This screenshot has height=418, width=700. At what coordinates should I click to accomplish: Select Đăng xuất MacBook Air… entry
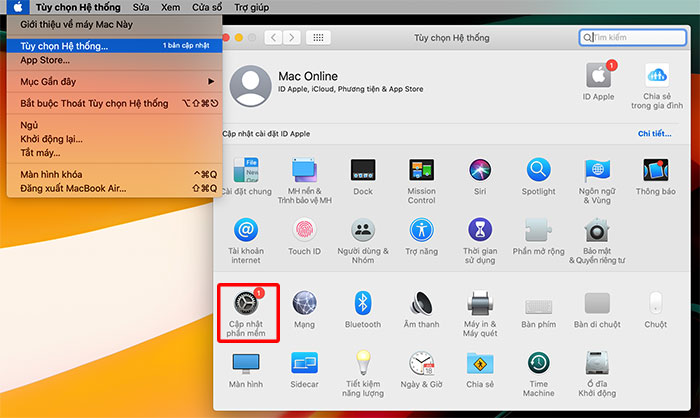(115, 188)
